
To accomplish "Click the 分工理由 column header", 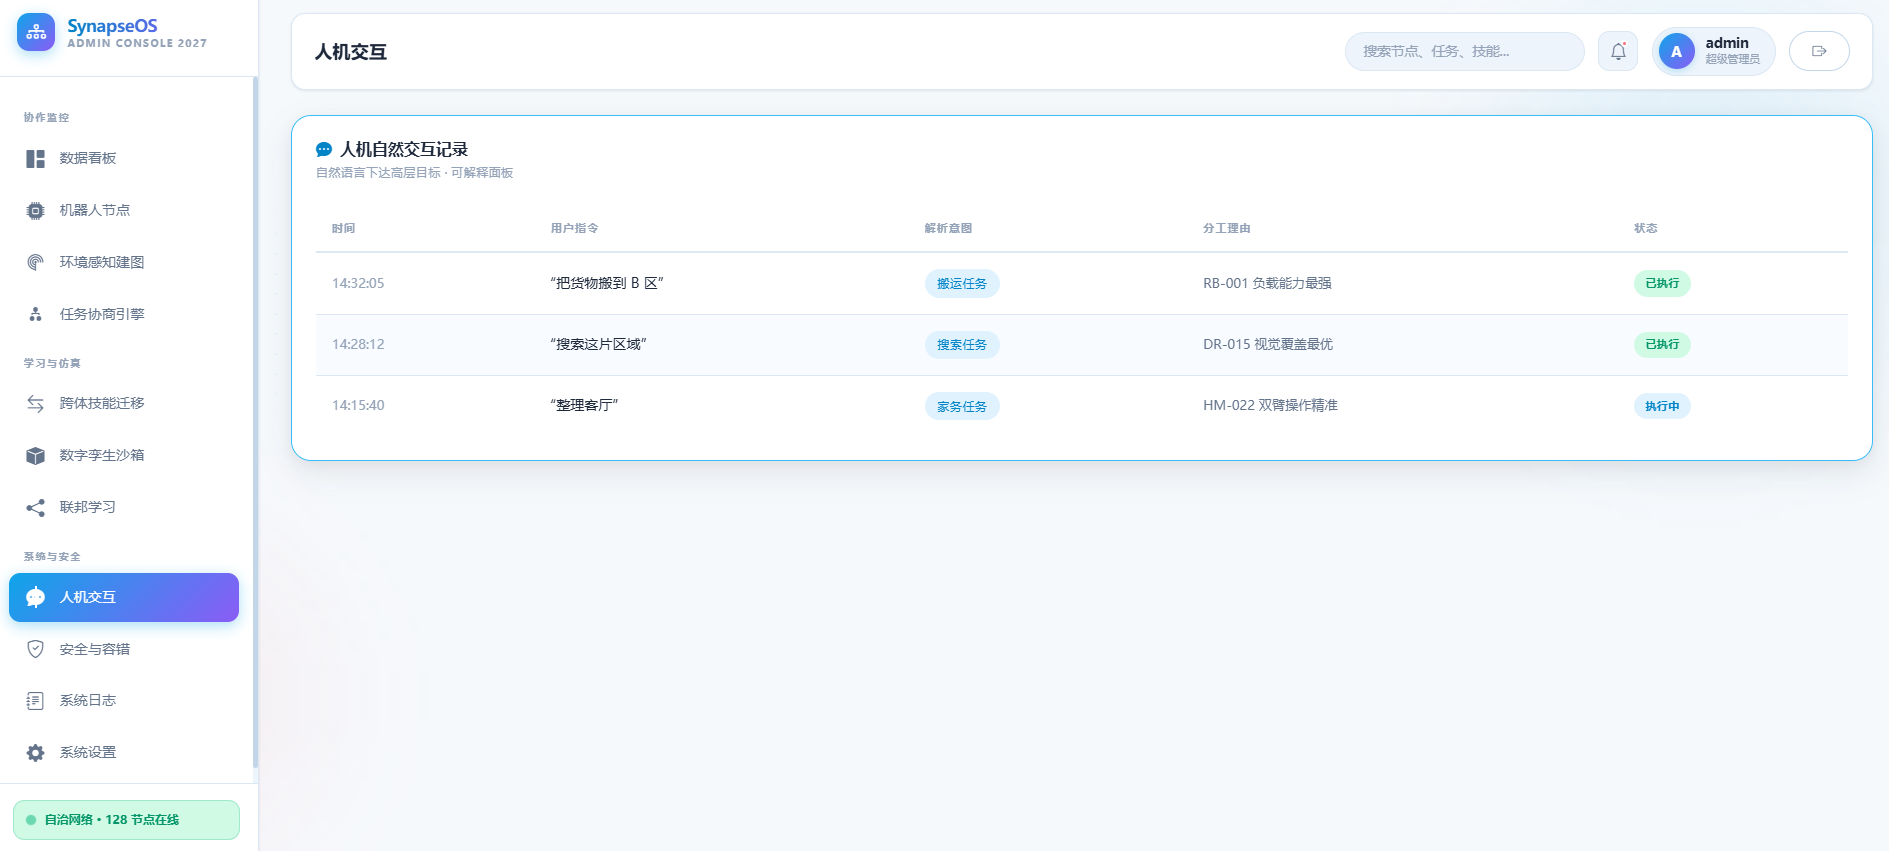I will click(1226, 228).
